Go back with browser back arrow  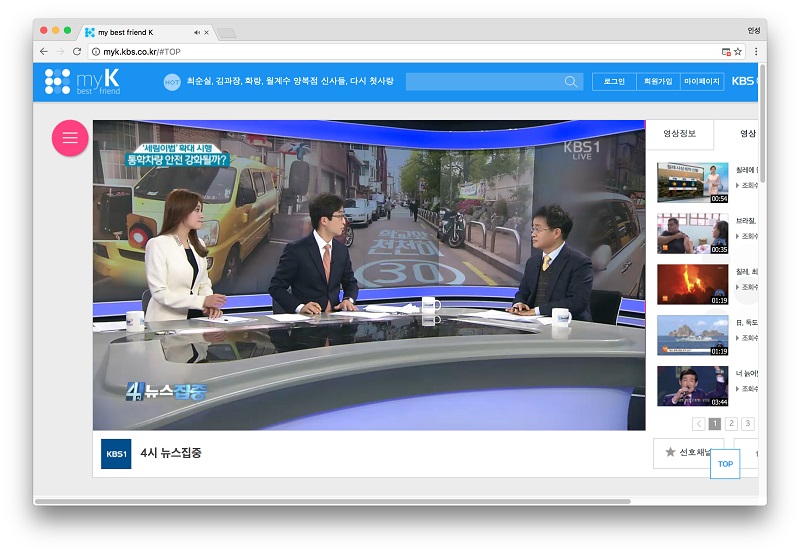44,52
